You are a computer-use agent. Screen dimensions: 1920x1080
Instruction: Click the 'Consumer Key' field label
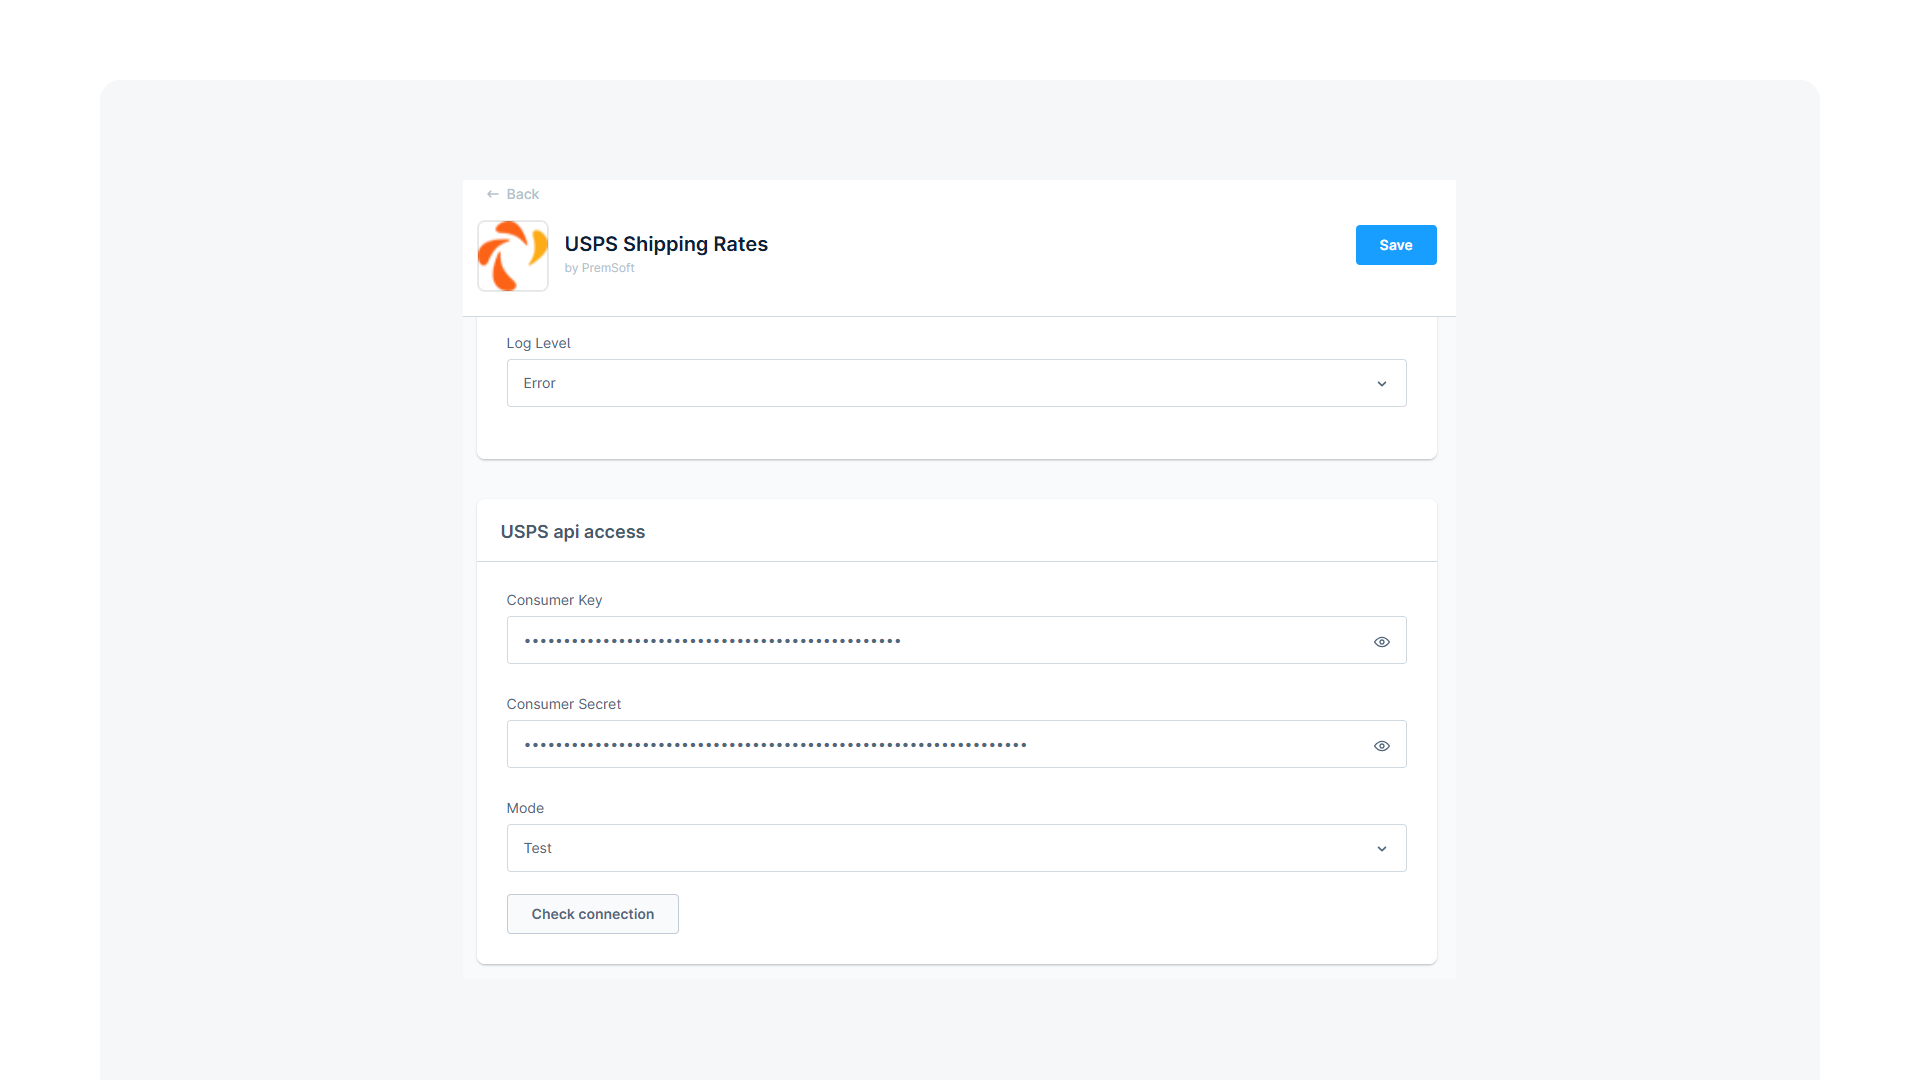[554, 600]
